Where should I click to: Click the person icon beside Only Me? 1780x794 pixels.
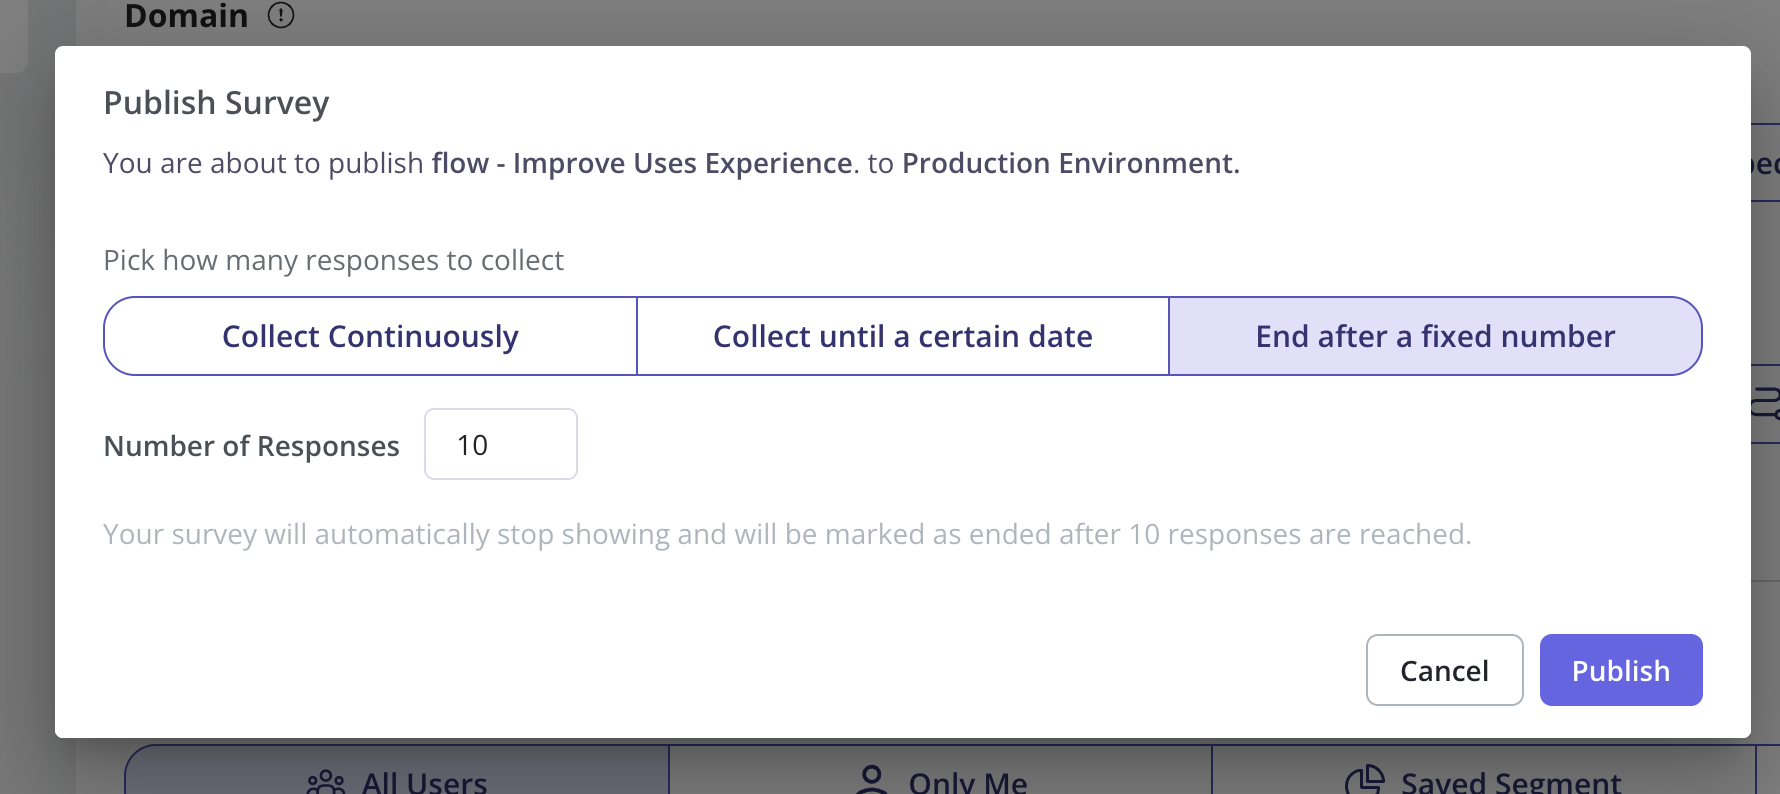tap(872, 780)
